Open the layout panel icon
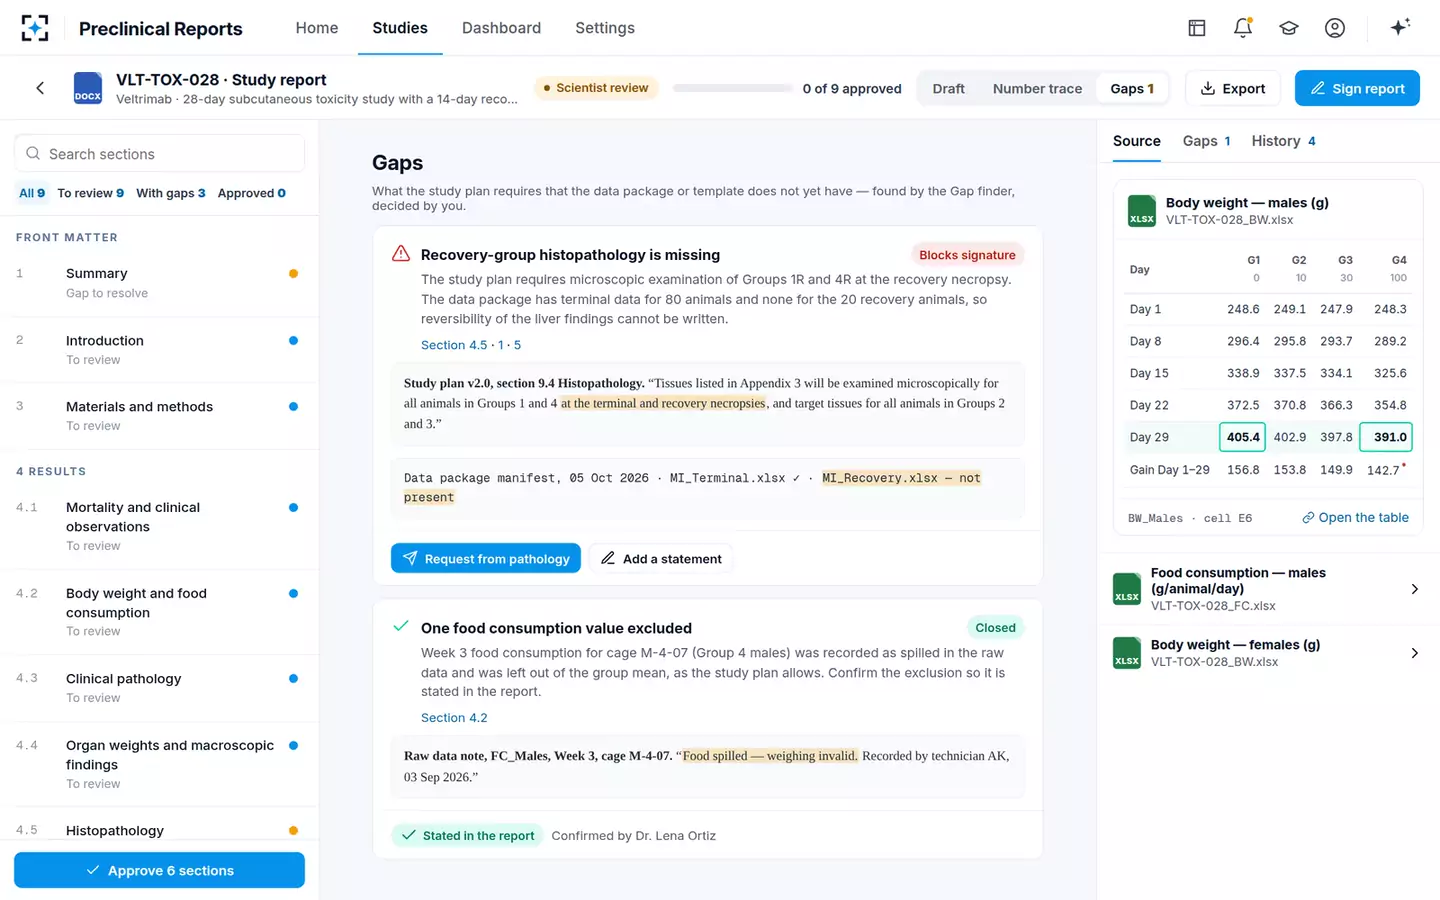 pyautogui.click(x=1197, y=28)
